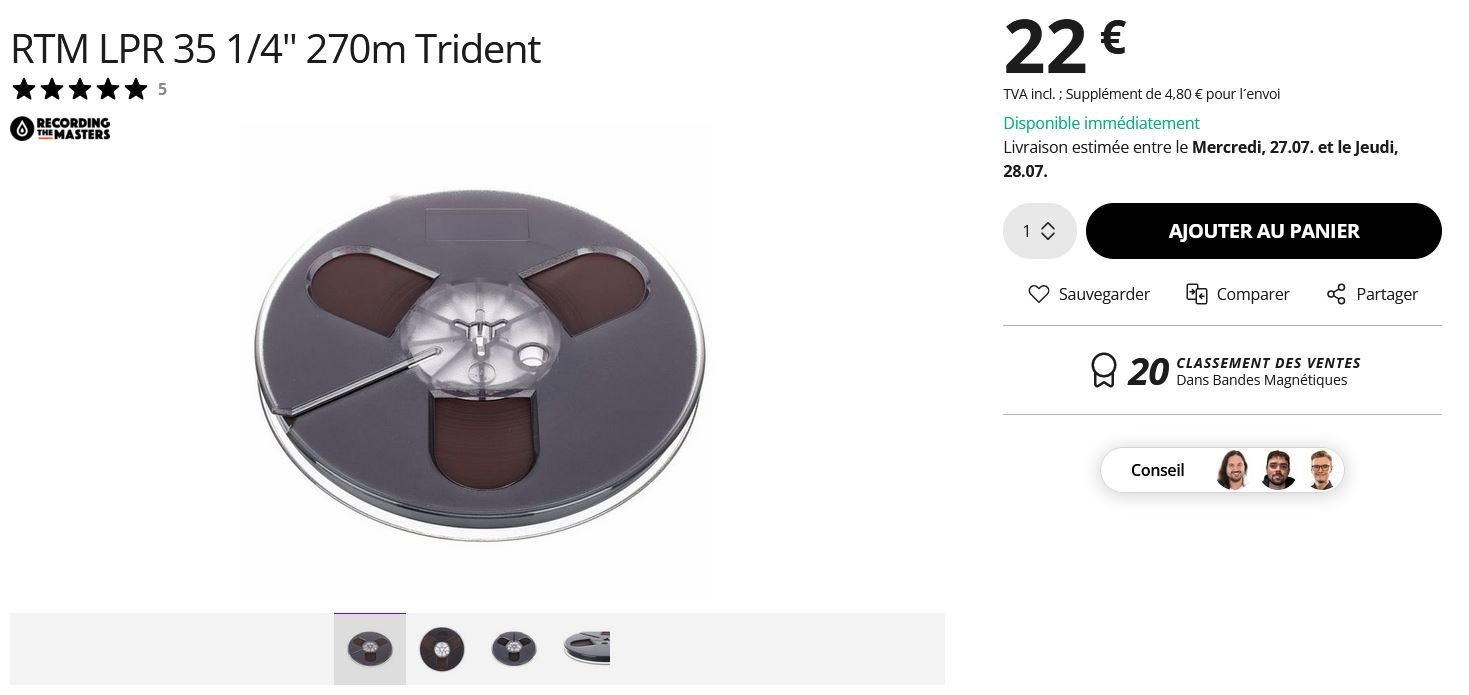Open the Recording The Masters brand logo

coord(60,128)
